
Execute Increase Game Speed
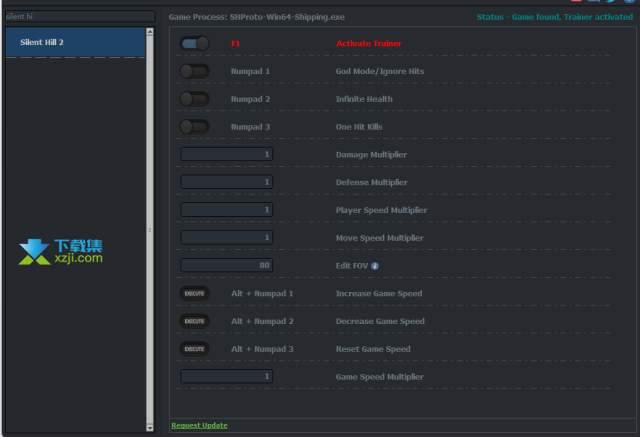tap(194, 293)
